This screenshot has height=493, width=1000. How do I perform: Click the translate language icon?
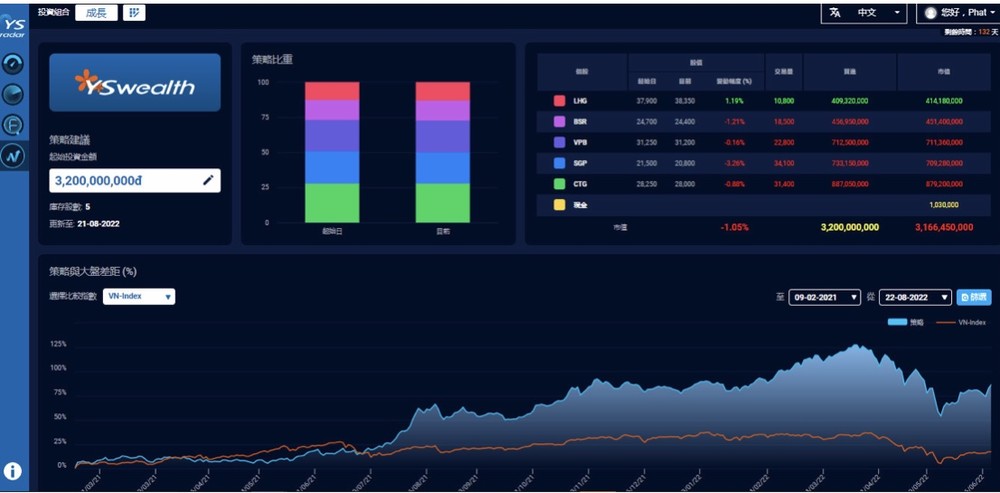point(834,12)
